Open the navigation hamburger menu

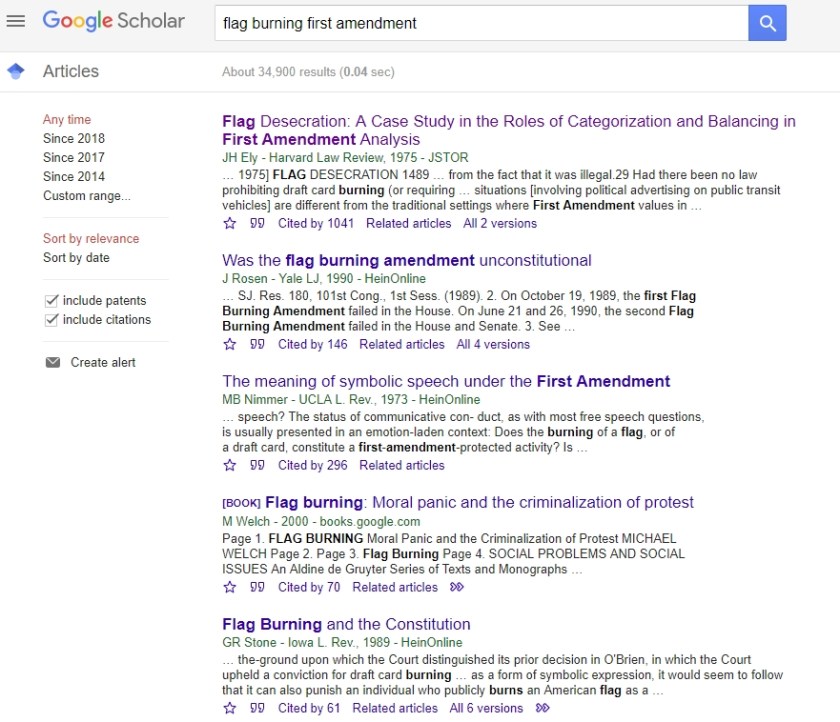tap(16, 21)
